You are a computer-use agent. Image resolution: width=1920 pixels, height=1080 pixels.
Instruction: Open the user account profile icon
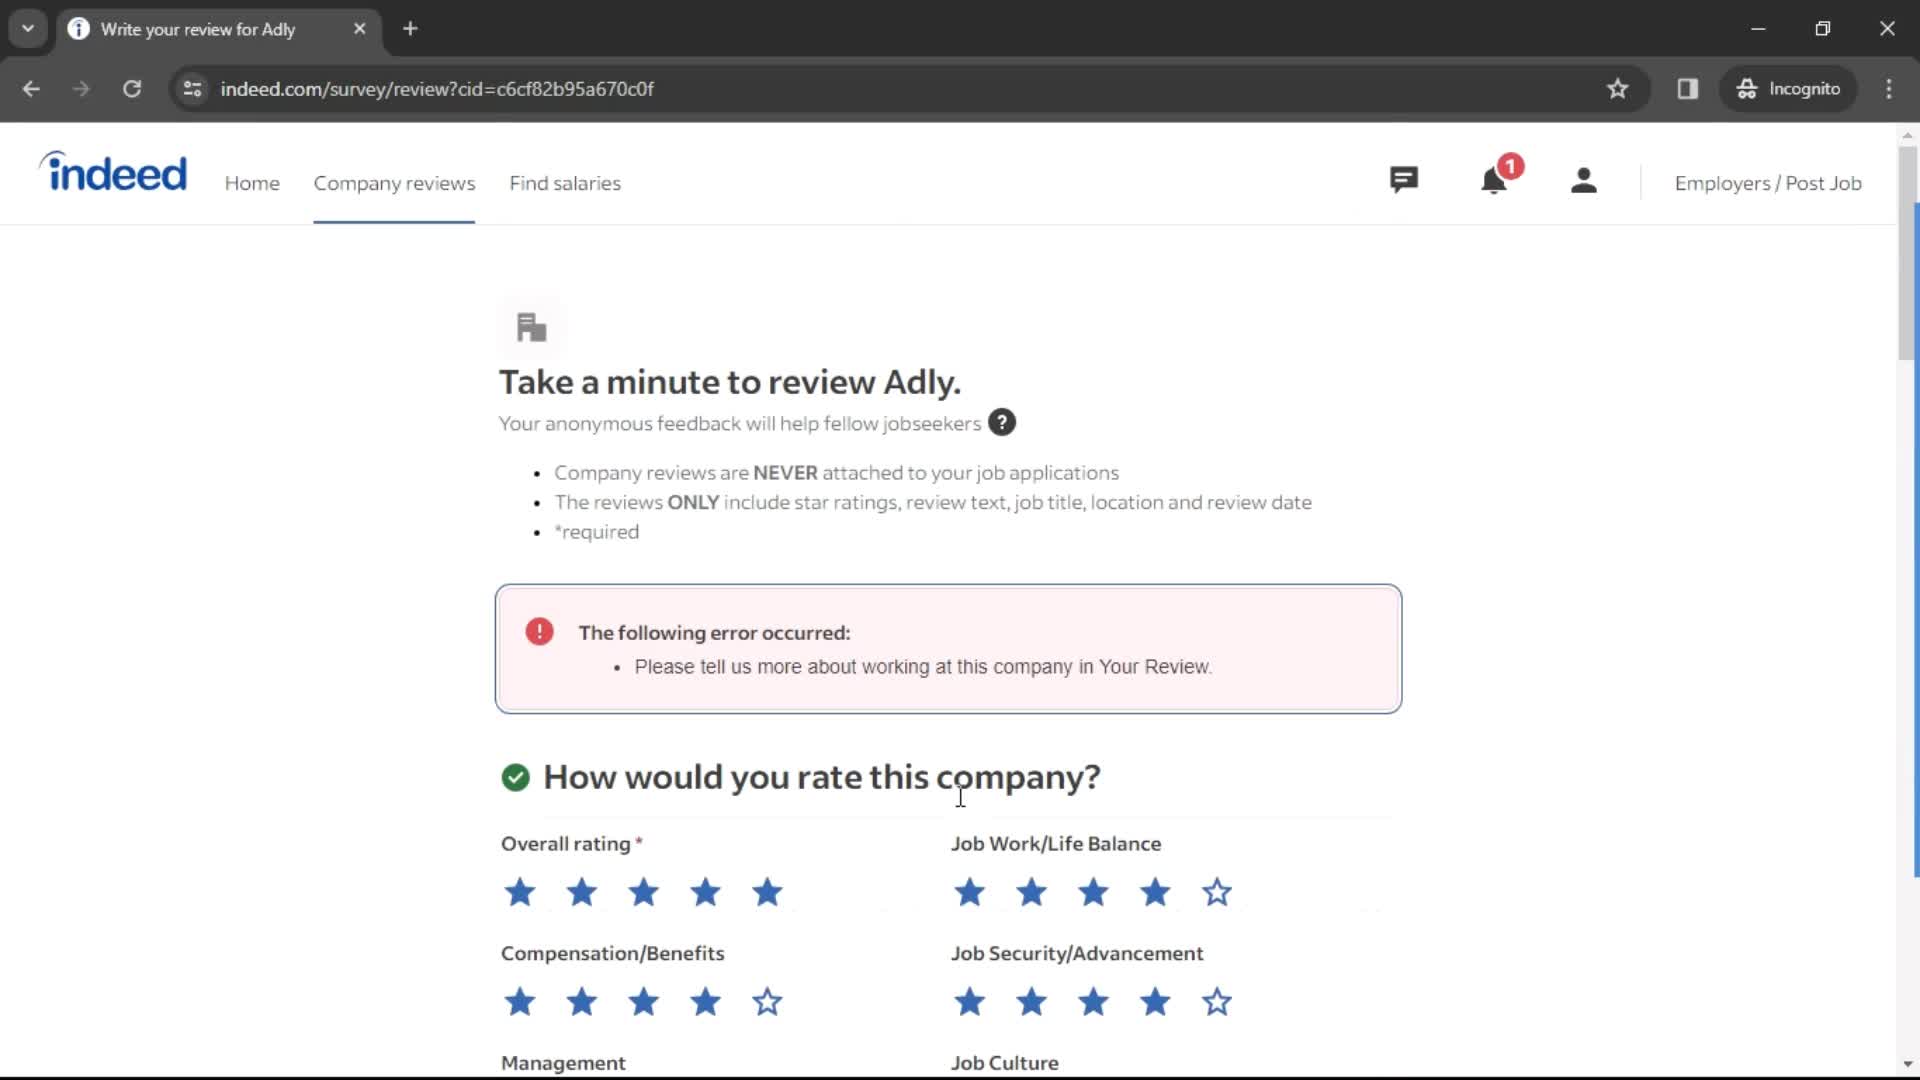[1584, 181]
